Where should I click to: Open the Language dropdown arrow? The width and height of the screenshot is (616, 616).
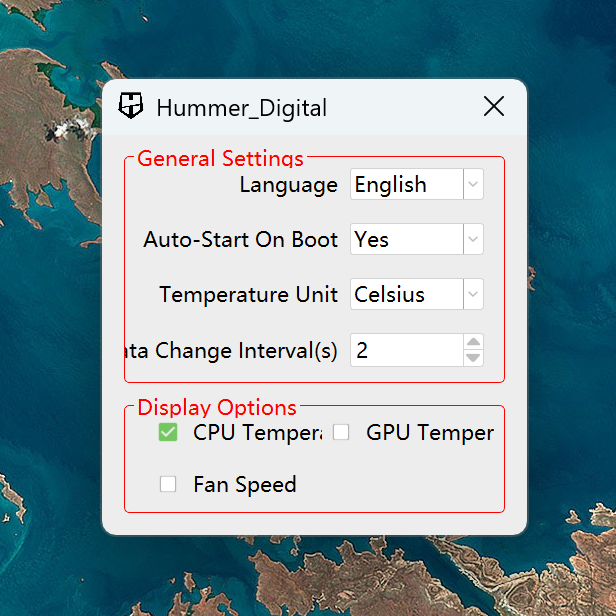pos(473,184)
